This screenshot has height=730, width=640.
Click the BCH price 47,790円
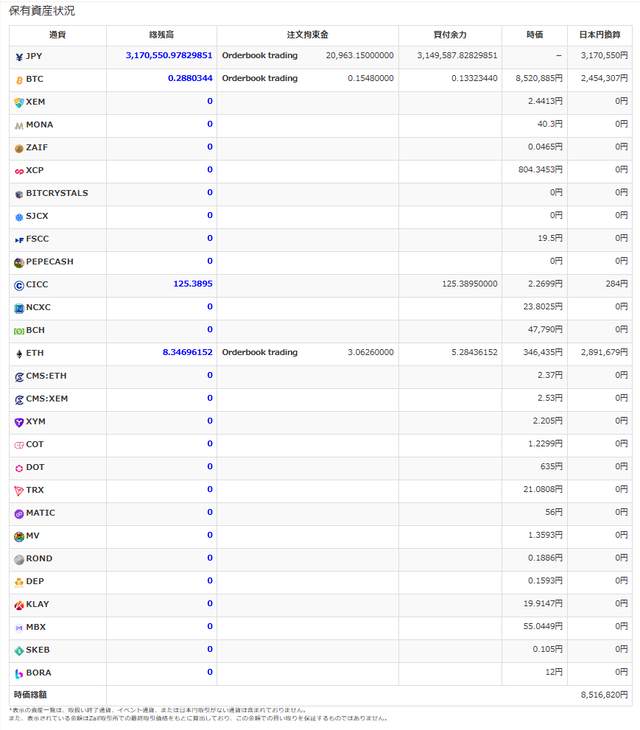pos(545,329)
